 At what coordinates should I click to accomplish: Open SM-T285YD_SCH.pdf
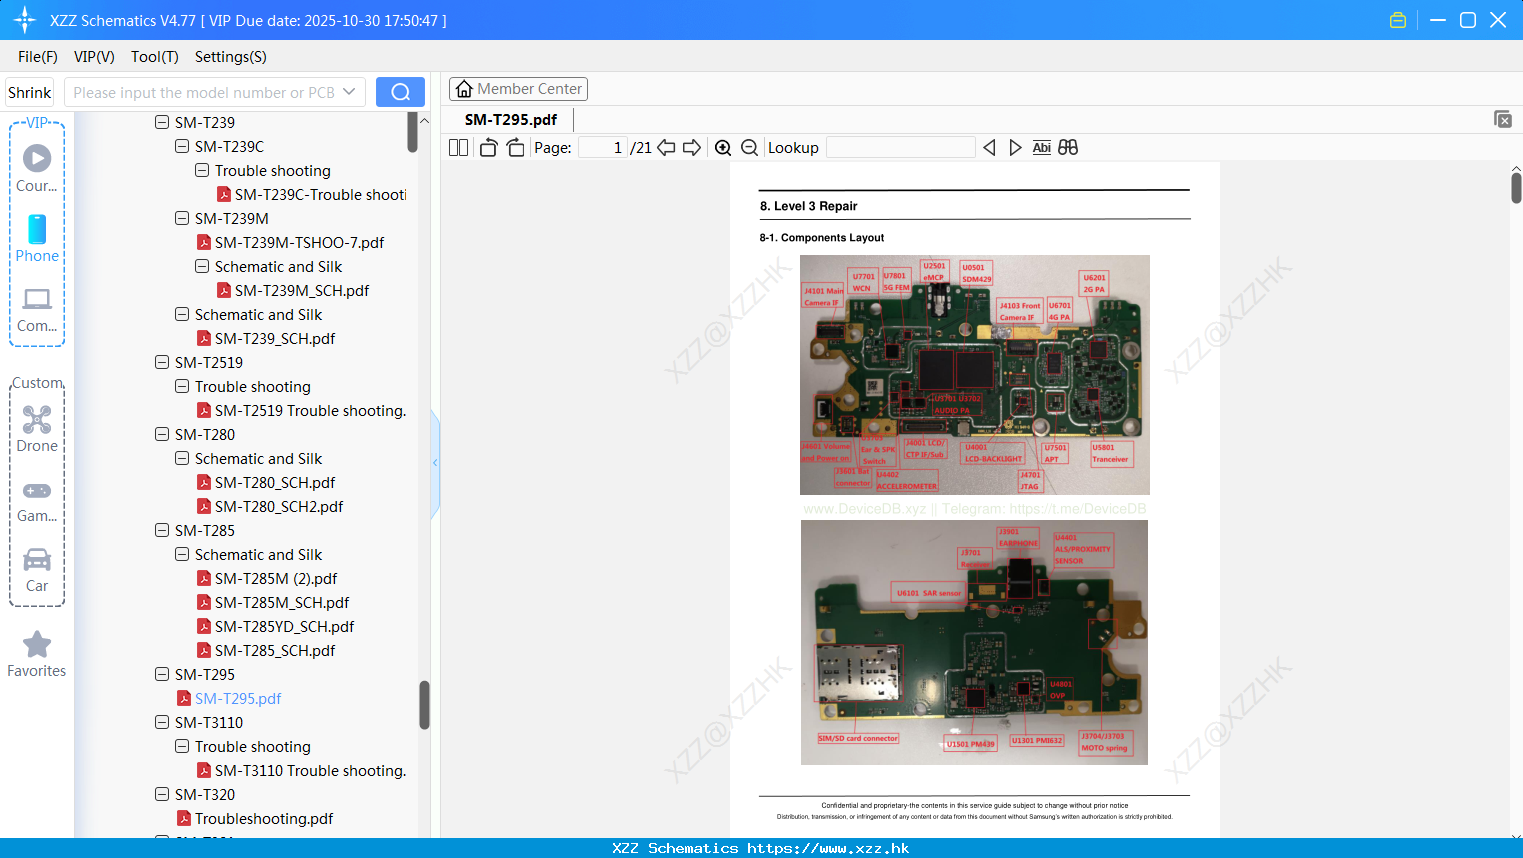[285, 626]
